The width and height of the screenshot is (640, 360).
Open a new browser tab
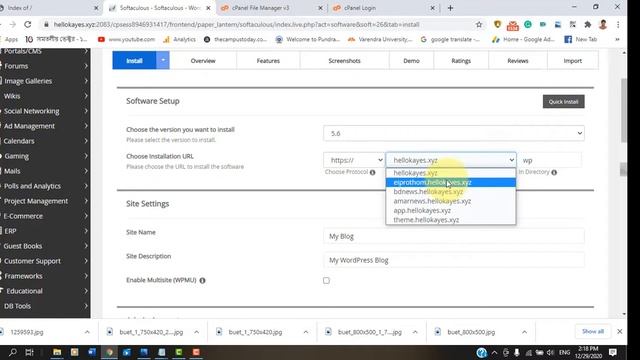[x=450, y=8]
